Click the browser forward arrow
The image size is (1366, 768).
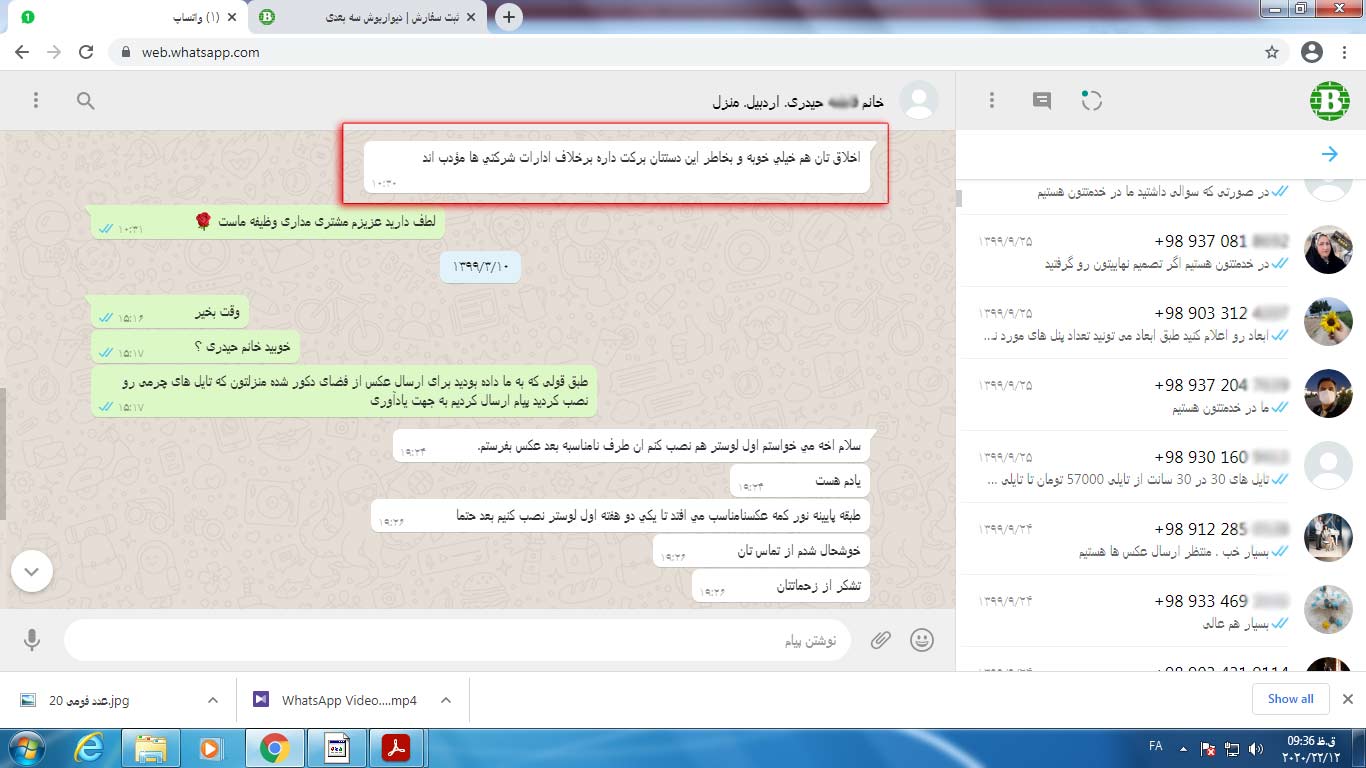[x=54, y=52]
